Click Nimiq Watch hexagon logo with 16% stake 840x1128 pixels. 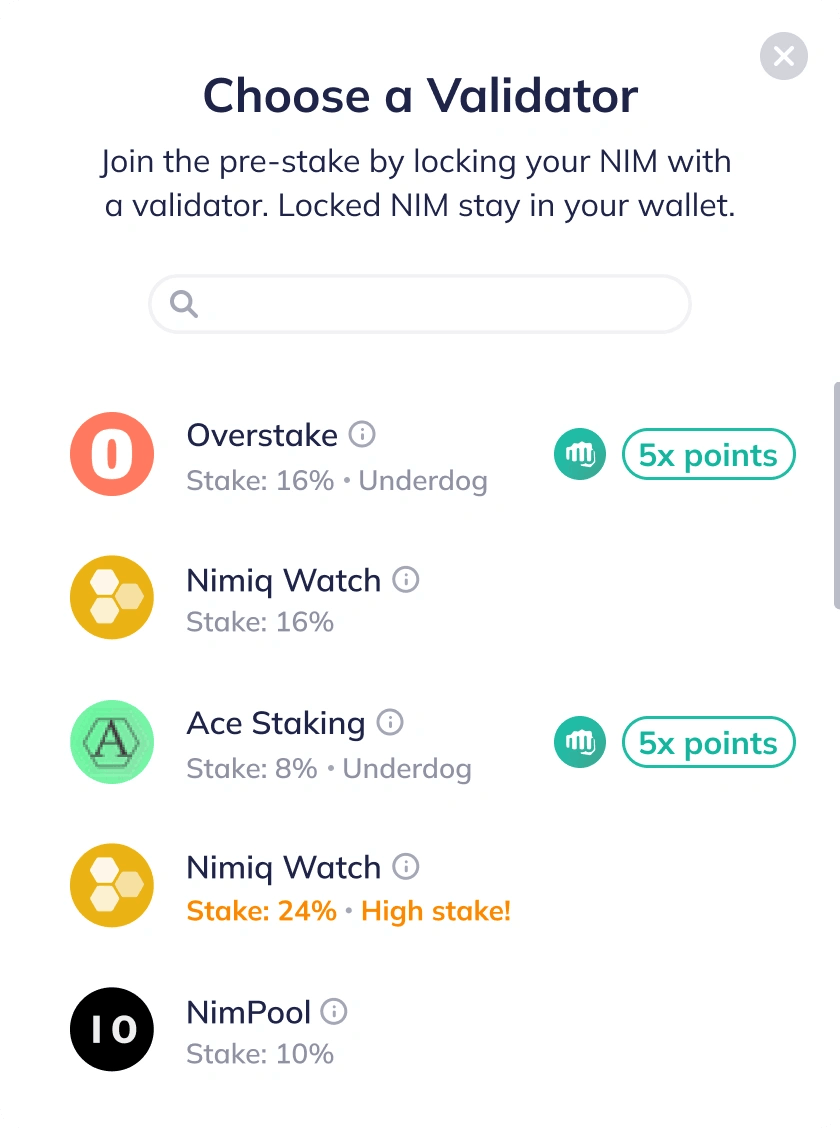(x=111, y=597)
